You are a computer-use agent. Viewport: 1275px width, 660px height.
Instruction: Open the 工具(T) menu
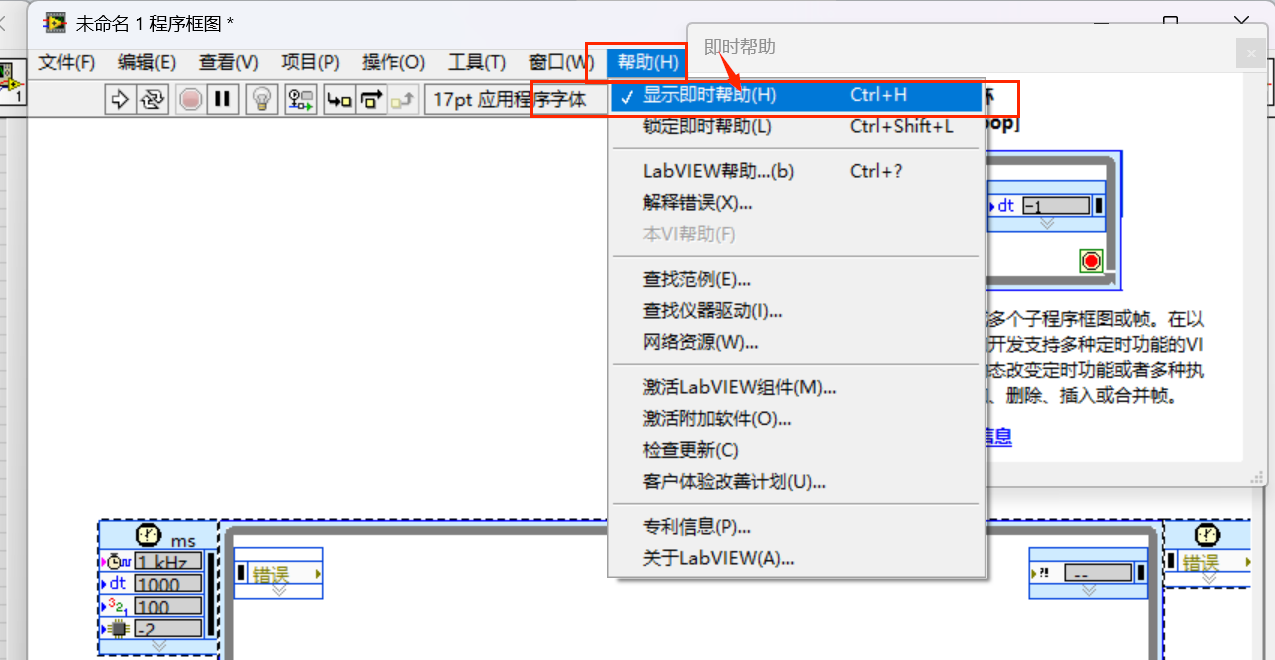tap(477, 62)
